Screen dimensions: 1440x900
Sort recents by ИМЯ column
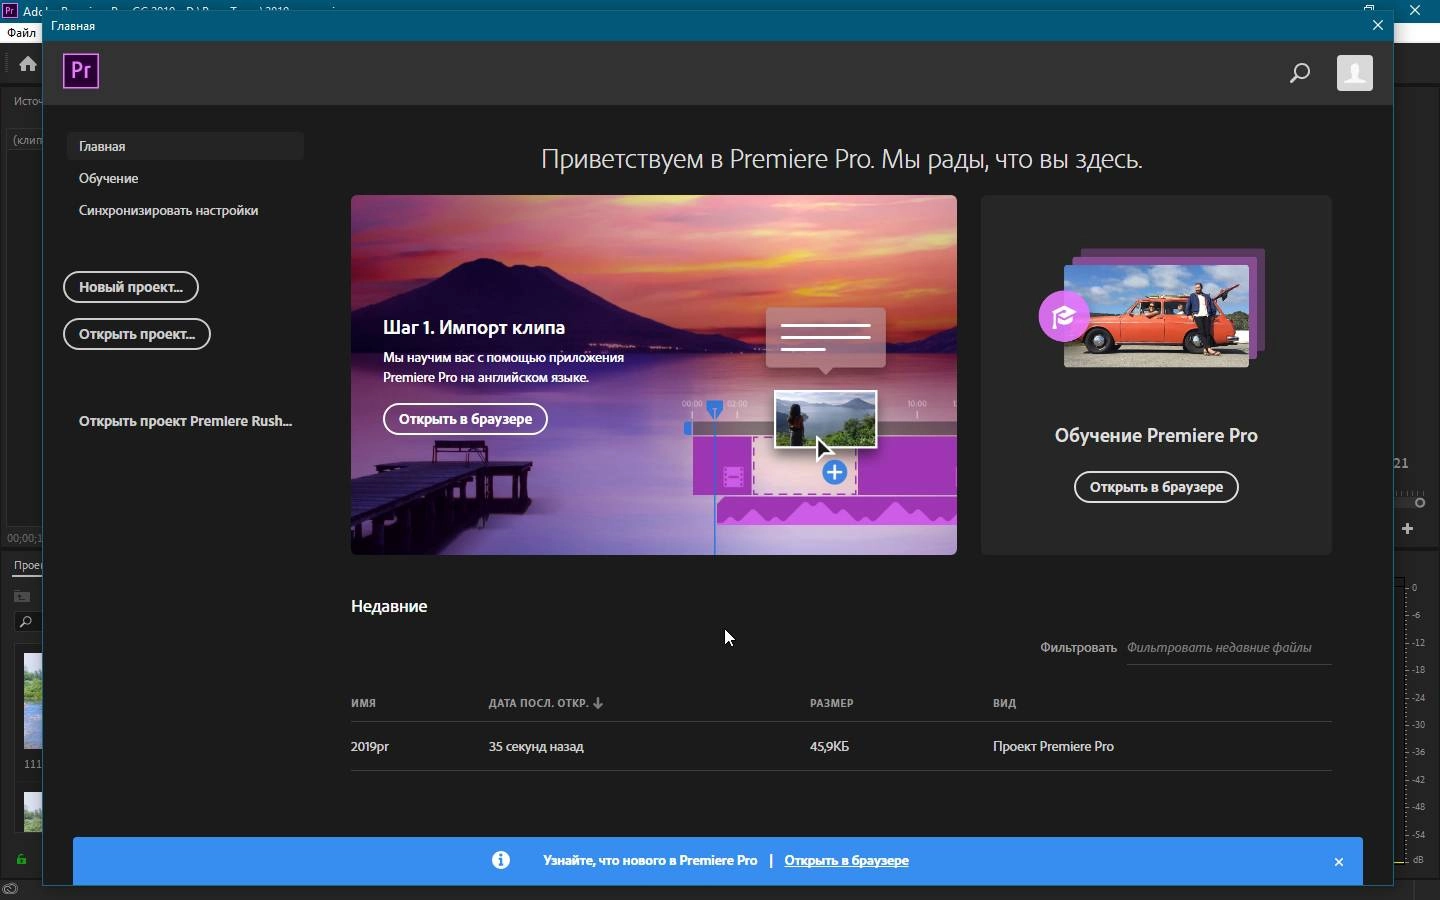click(364, 703)
